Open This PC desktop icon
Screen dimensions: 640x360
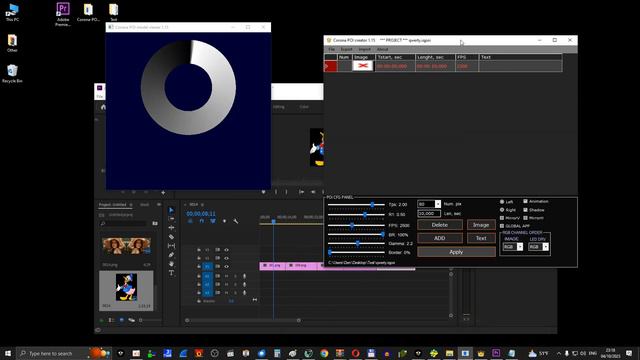(12, 12)
